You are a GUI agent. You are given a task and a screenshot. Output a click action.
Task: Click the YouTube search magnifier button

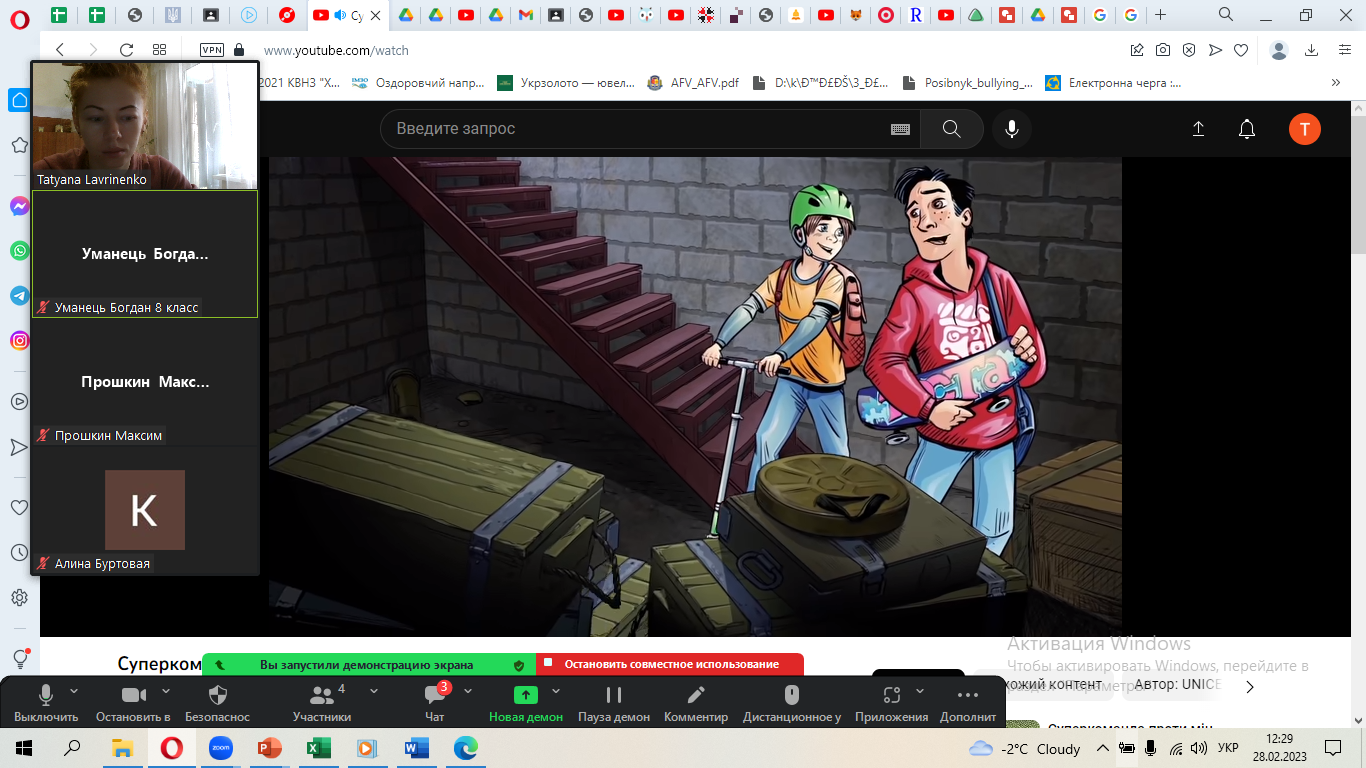pos(952,129)
